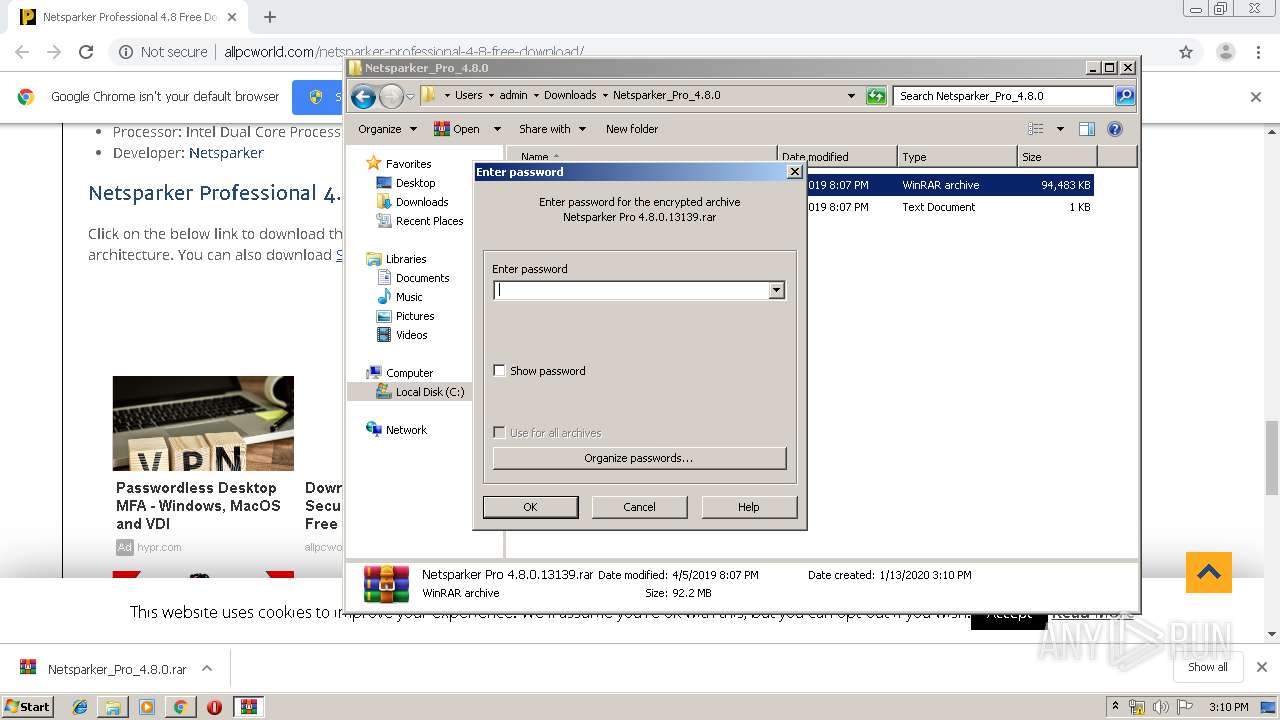Sort by Size column header
The image size is (1280, 720).
click(1057, 157)
